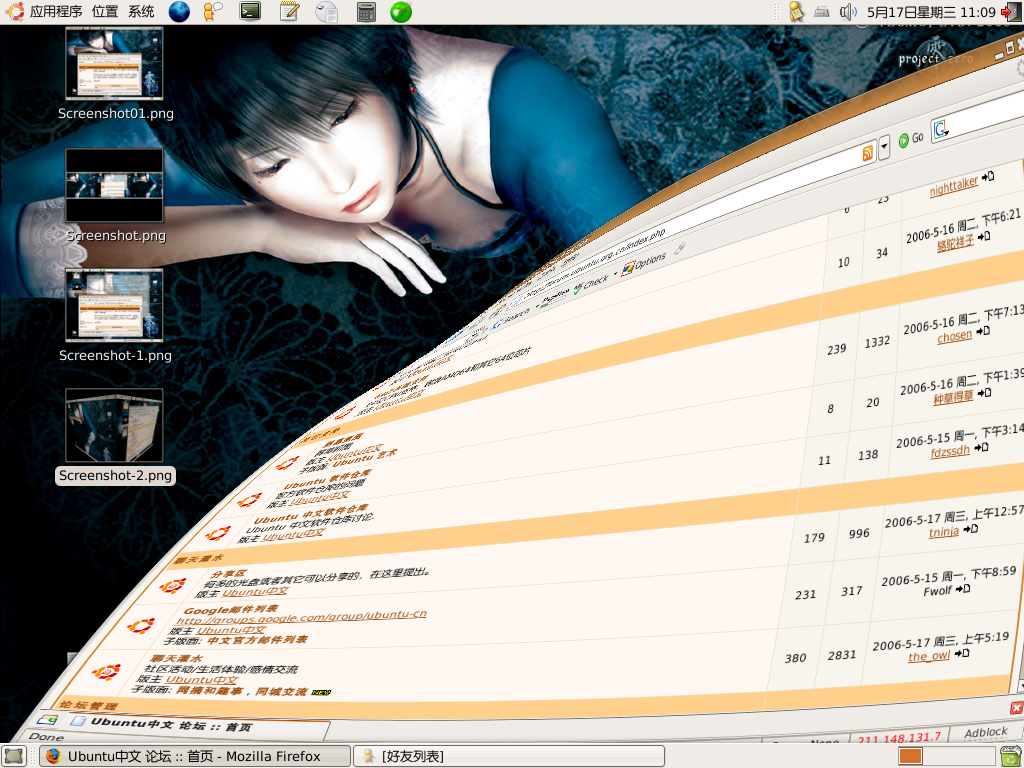Viewport: 1024px width, 768px height.
Task: Open the fdzssdh user link
Action: [x=950, y=451]
